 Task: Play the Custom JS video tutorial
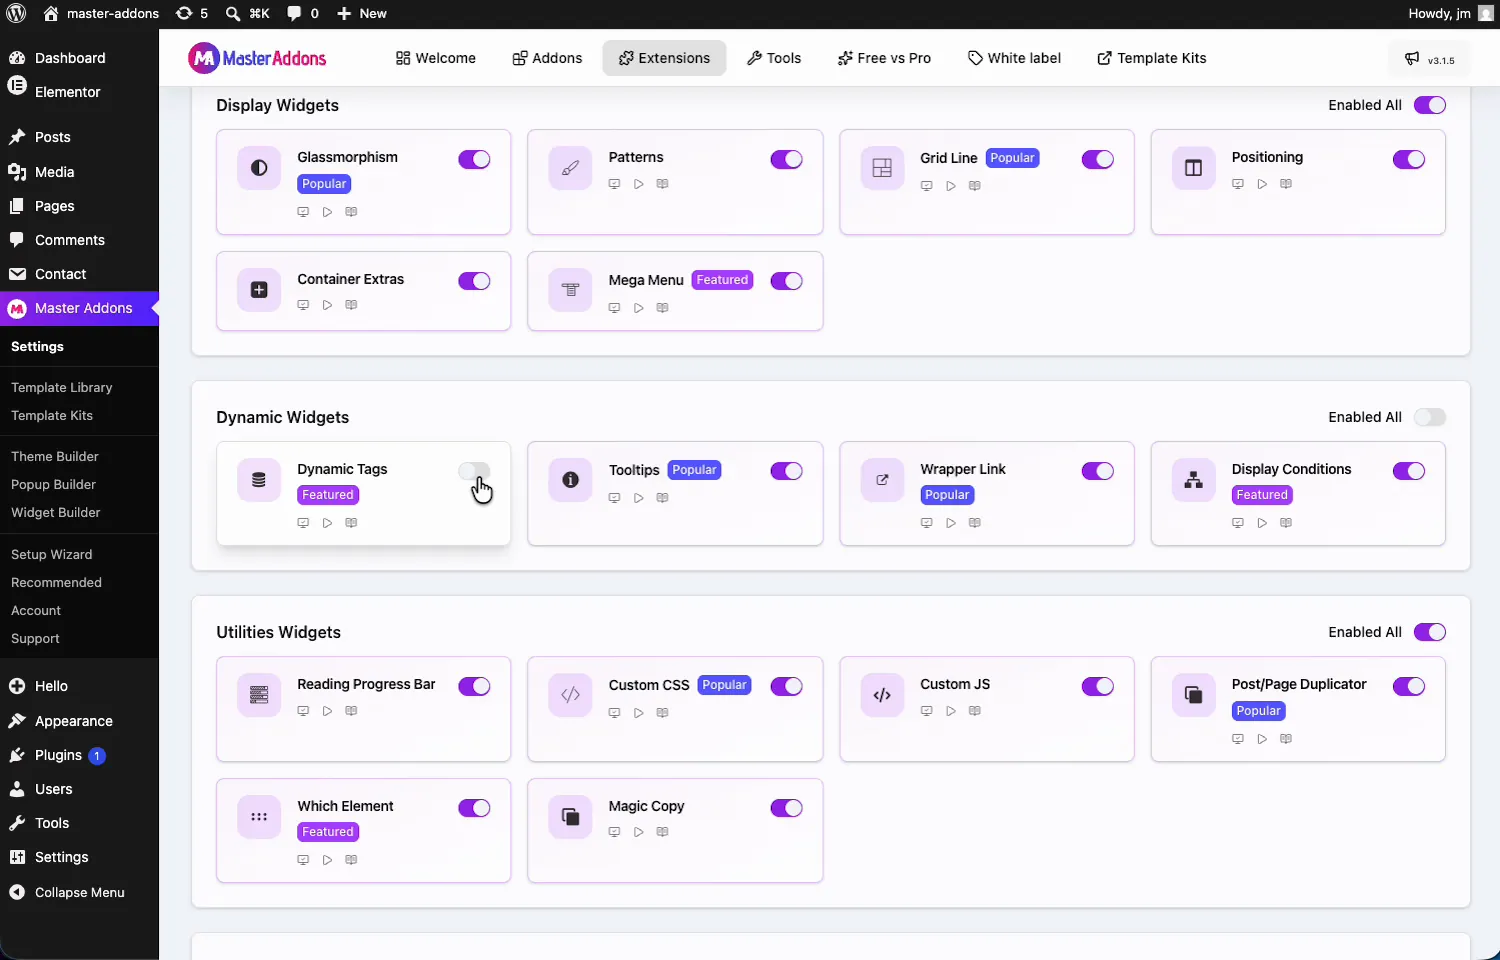950,711
